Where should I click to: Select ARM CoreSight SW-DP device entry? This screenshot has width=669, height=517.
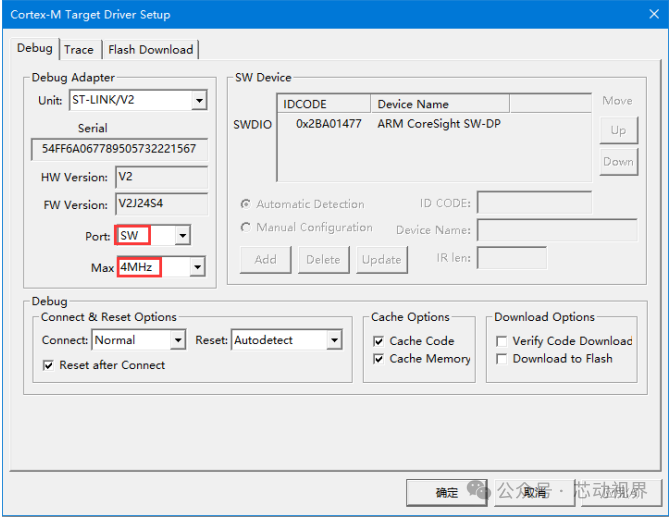coord(439,124)
